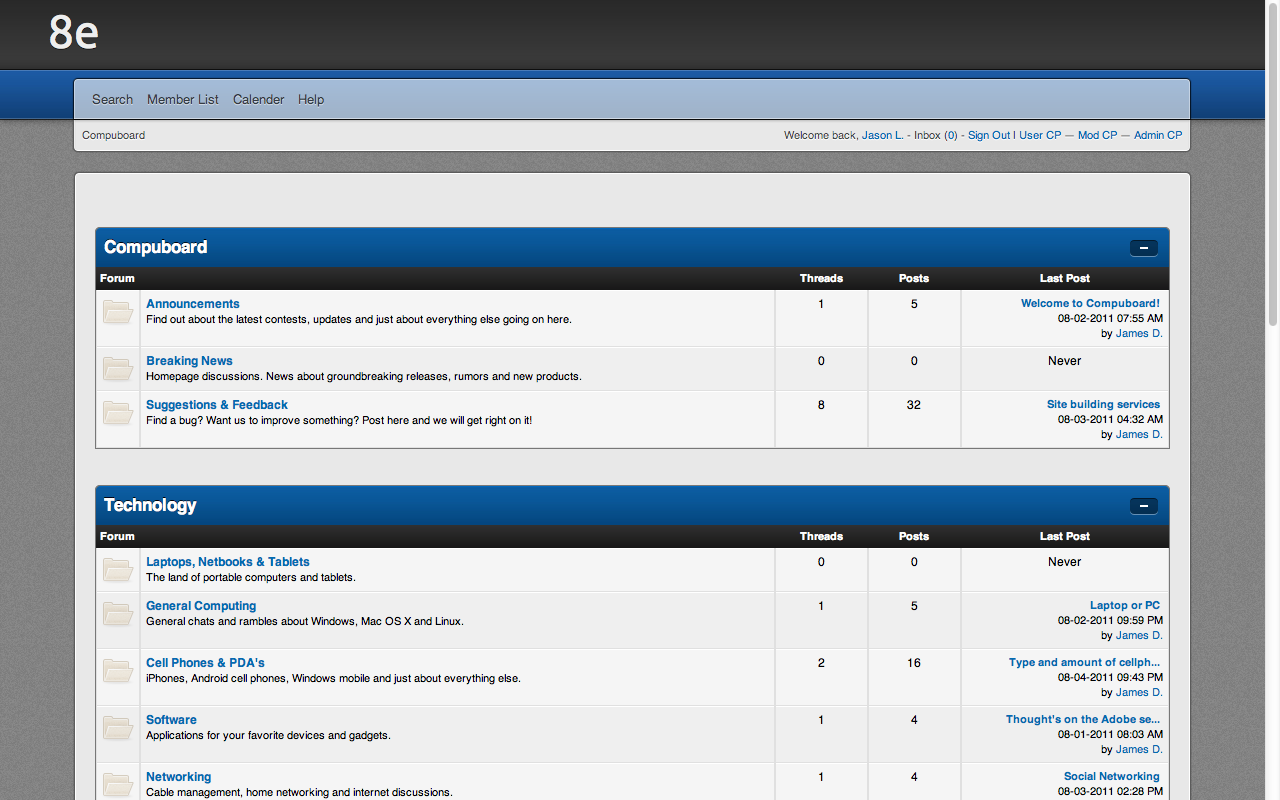Open Help from the navigation bar
This screenshot has width=1280, height=800.
coord(311,100)
